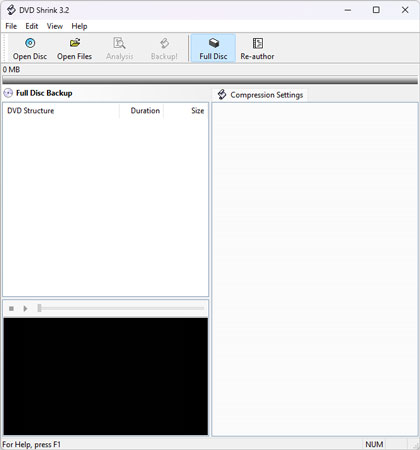Select the Compression Settings tab

(x=260, y=95)
